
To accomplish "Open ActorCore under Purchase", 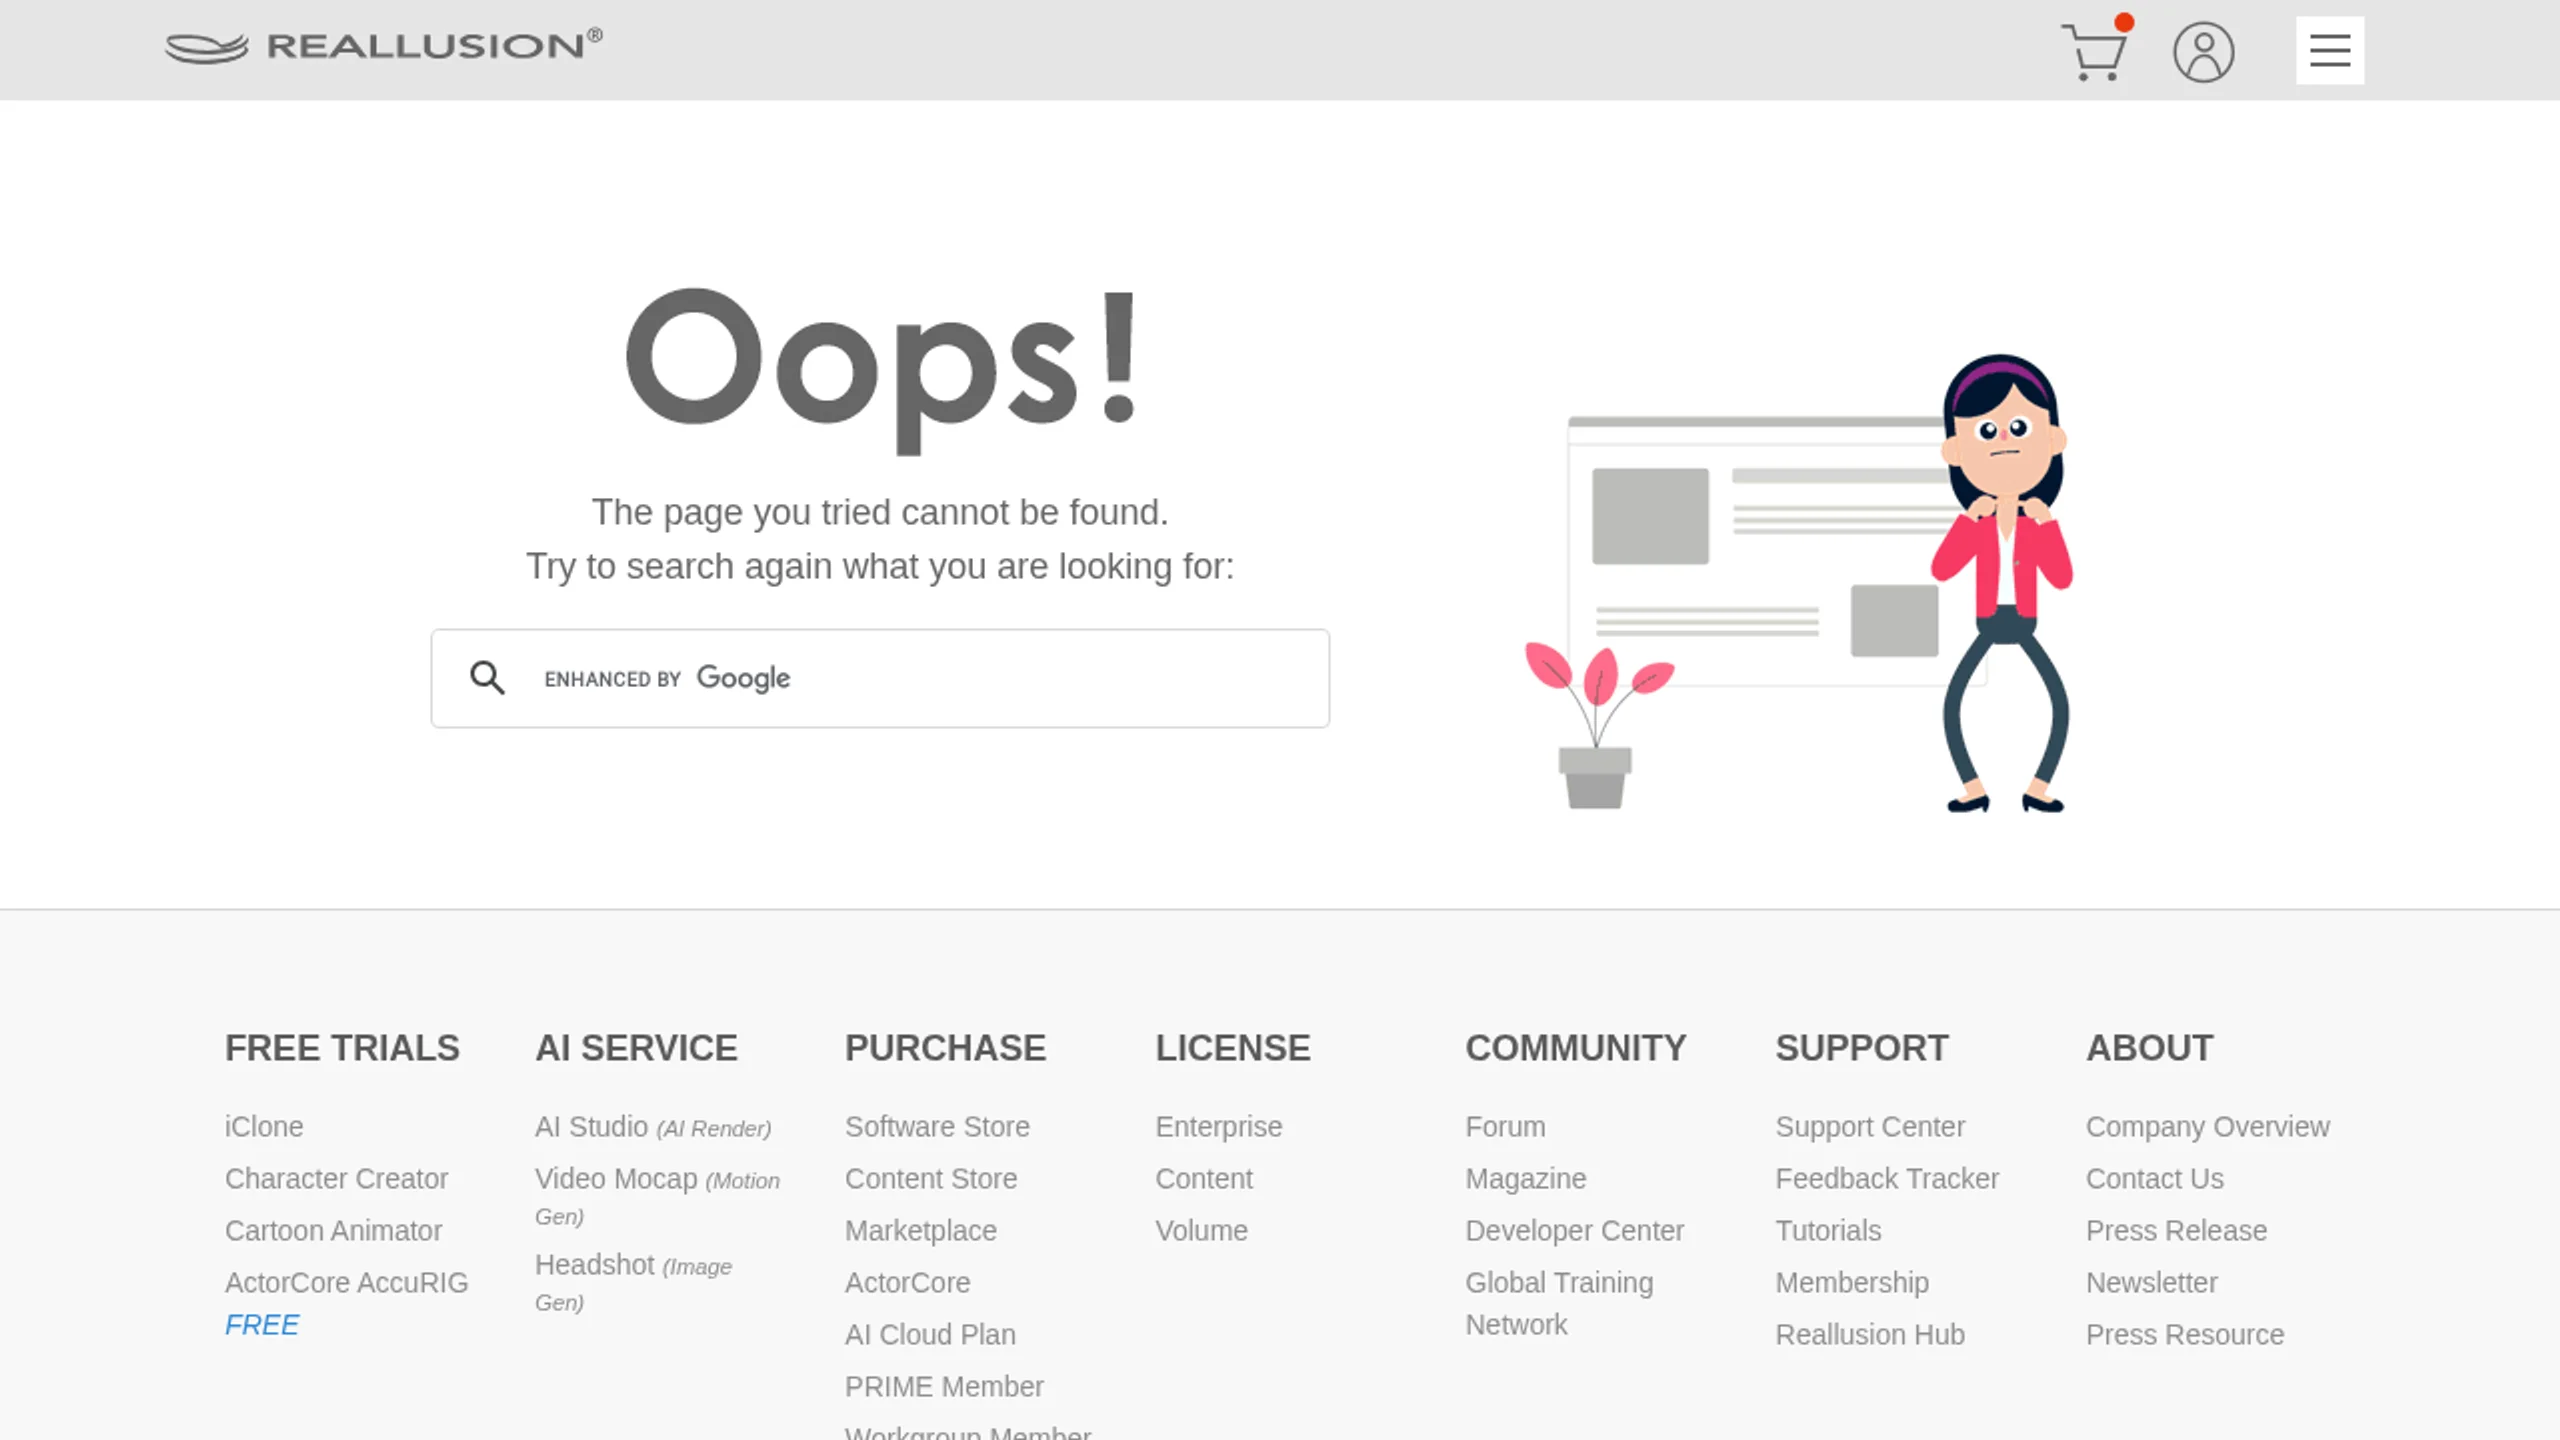I will pyautogui.click(x=907, y=1282).
